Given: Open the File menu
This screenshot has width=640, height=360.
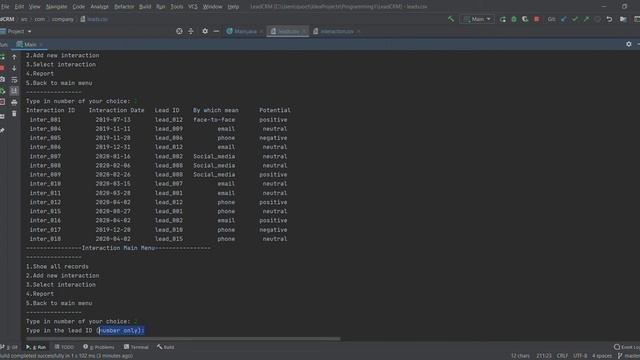Looking at the screenshot, I should pos(4,7).
